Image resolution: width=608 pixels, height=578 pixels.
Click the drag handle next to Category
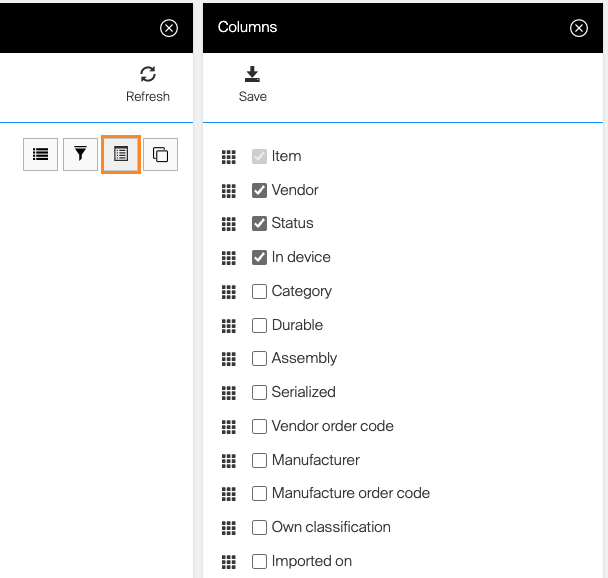click(x=228, y=291)
